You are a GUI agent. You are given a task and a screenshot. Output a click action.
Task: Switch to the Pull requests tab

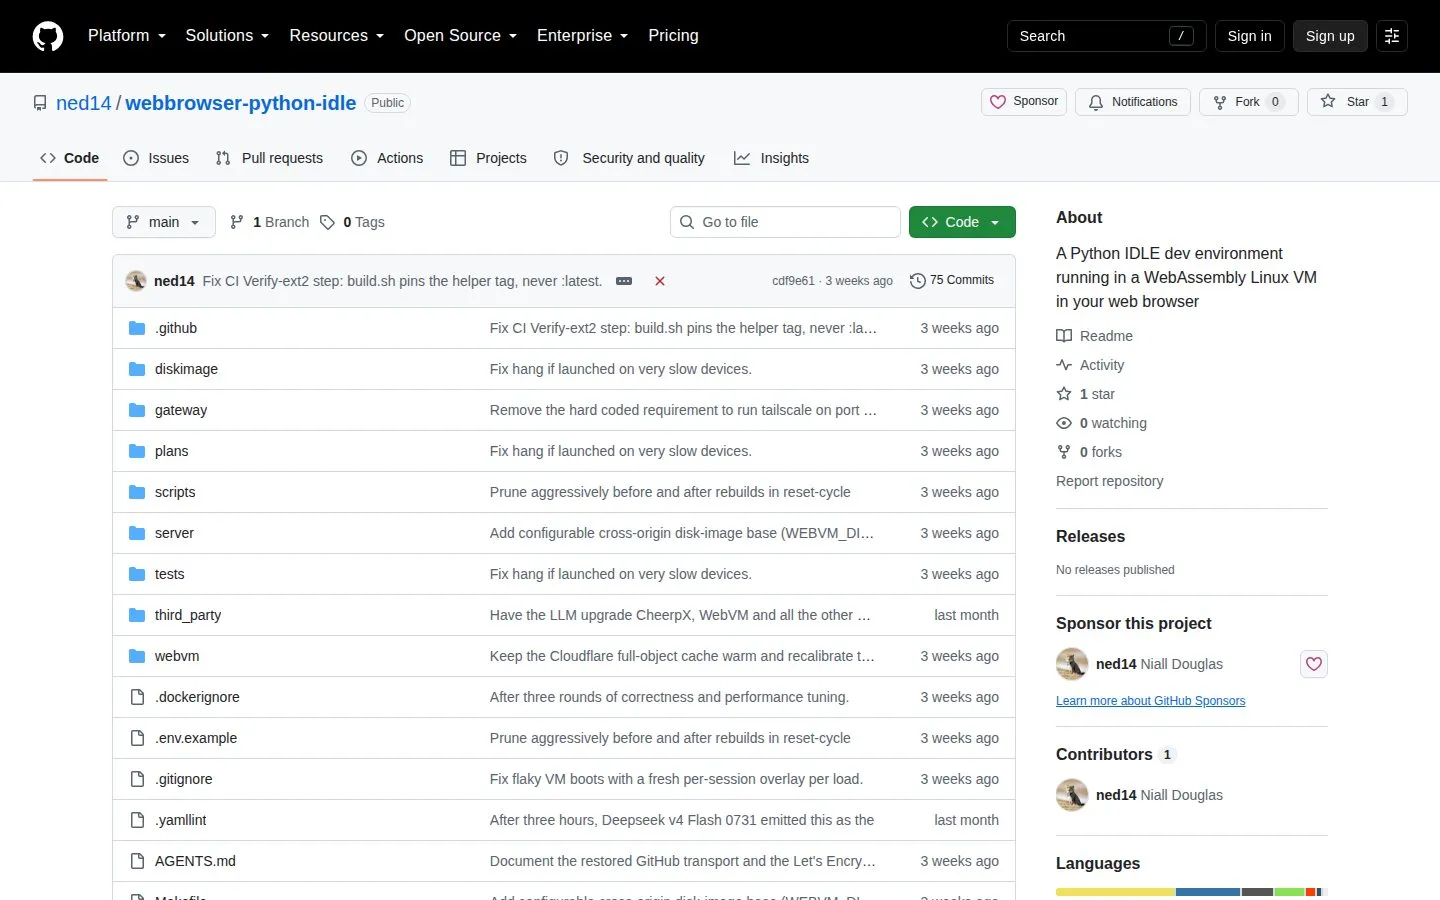click(x=269, y=158)
